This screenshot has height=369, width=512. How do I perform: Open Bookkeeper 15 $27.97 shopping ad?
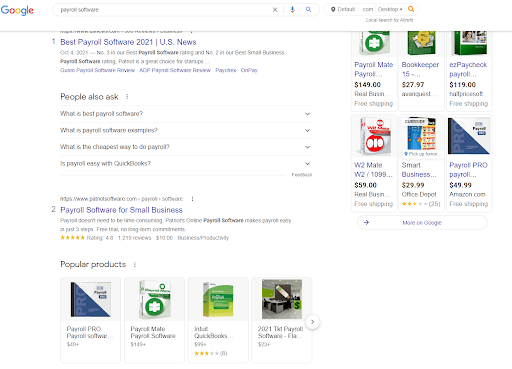click(x=421, y=70)
